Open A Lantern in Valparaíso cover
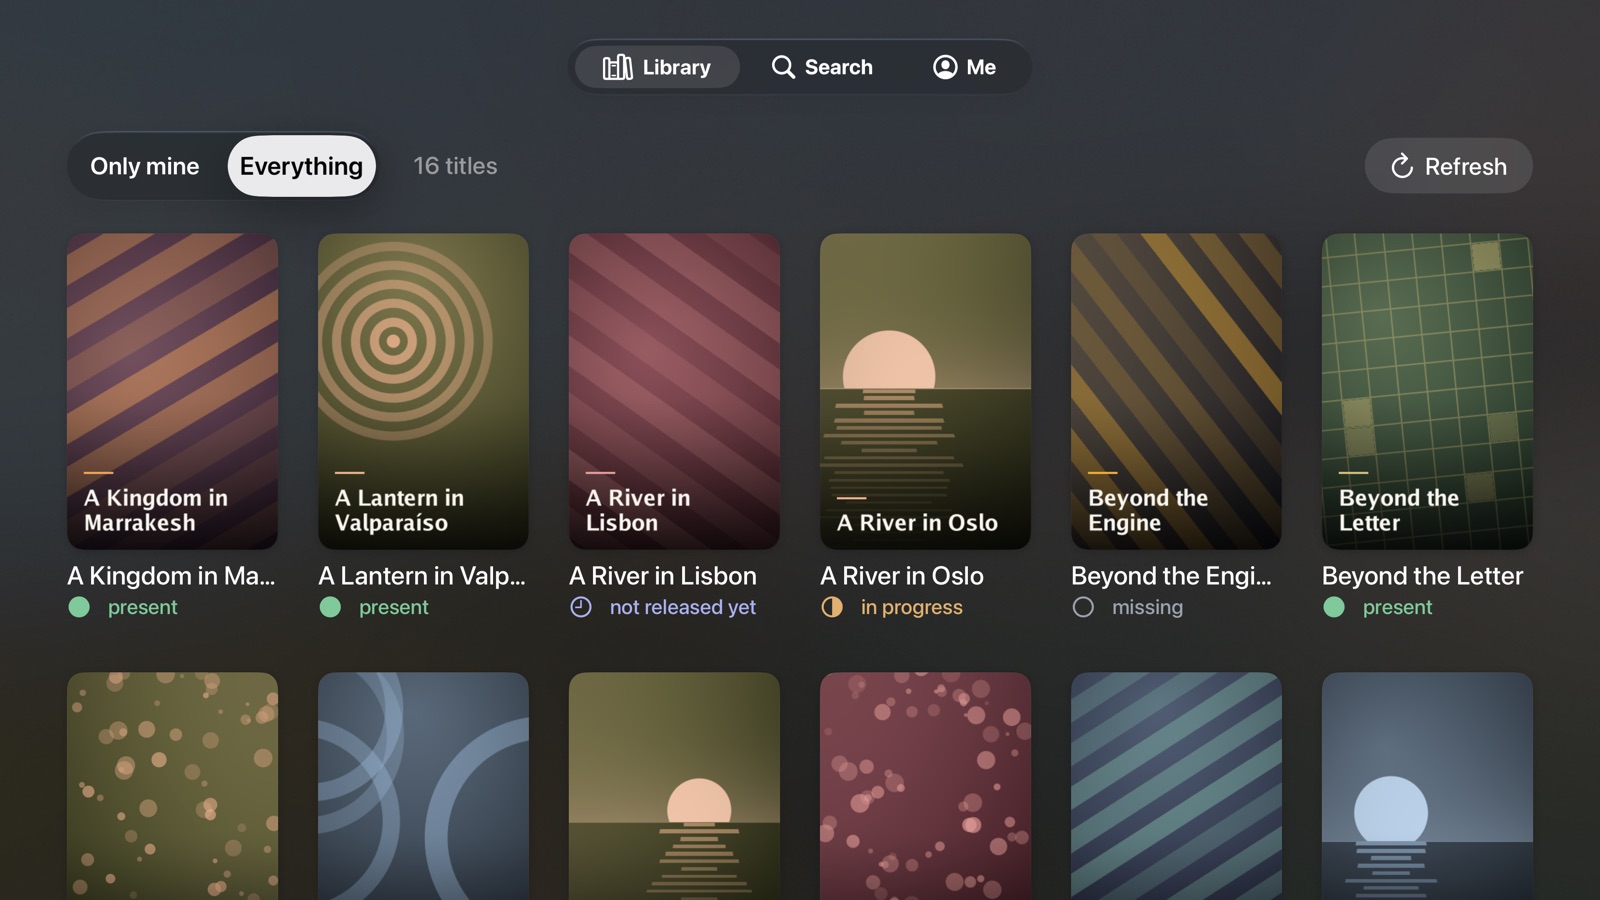1600x900 pixels. [423, 391]
